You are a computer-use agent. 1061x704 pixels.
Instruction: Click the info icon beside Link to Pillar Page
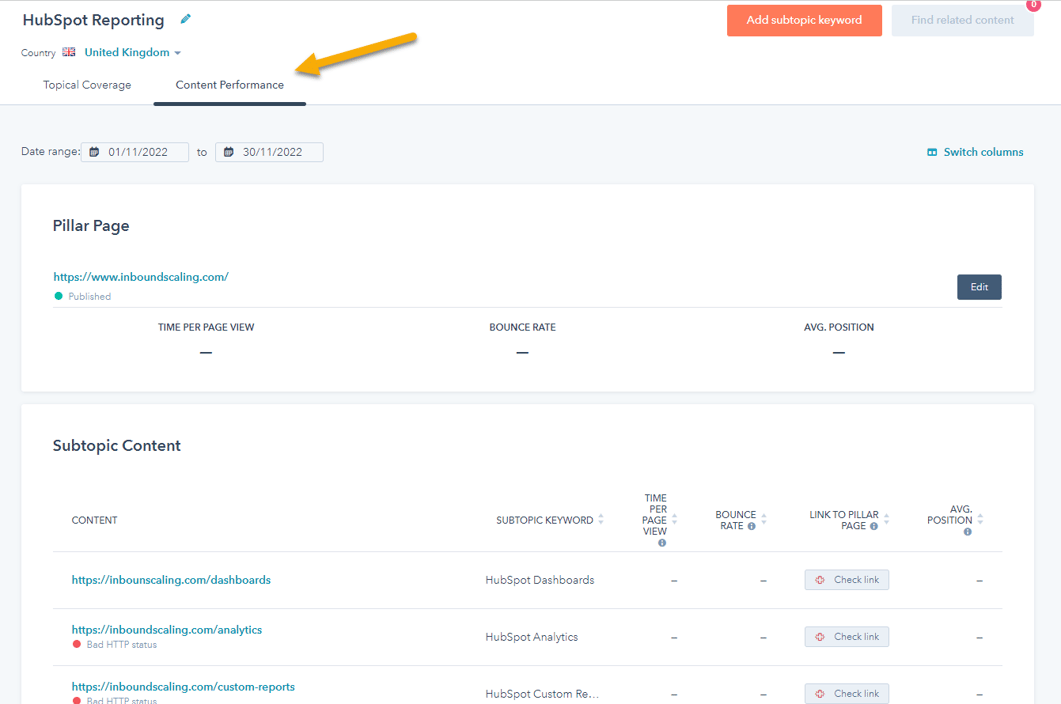pos(873,526)
